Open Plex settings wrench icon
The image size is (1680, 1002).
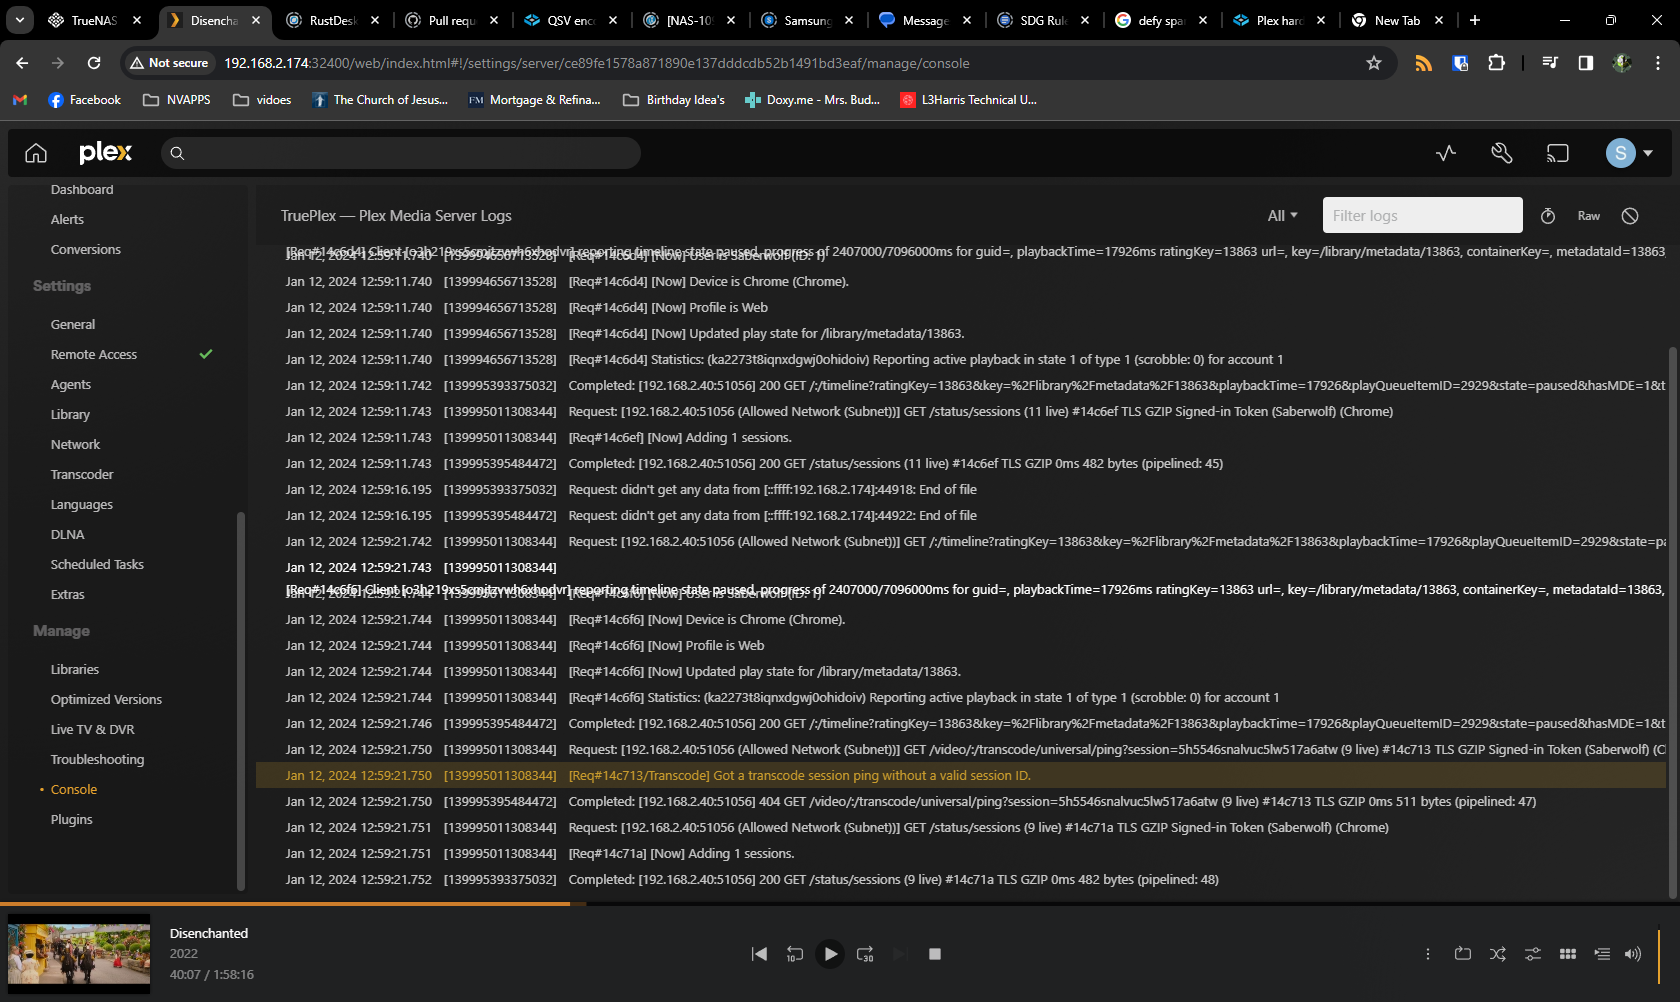pyautogui.click(x=1501, y=153)
